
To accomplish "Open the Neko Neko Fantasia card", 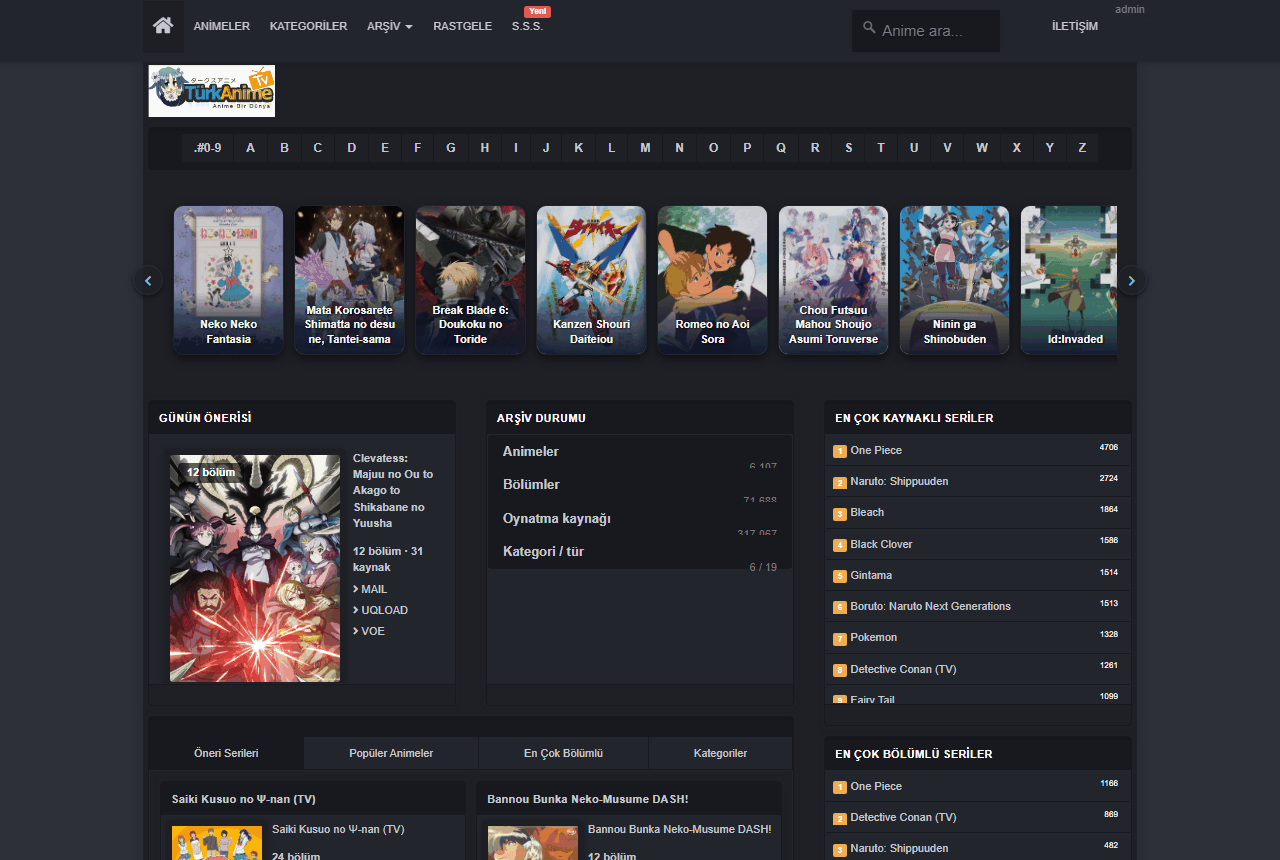I will [x=228, y=280].
